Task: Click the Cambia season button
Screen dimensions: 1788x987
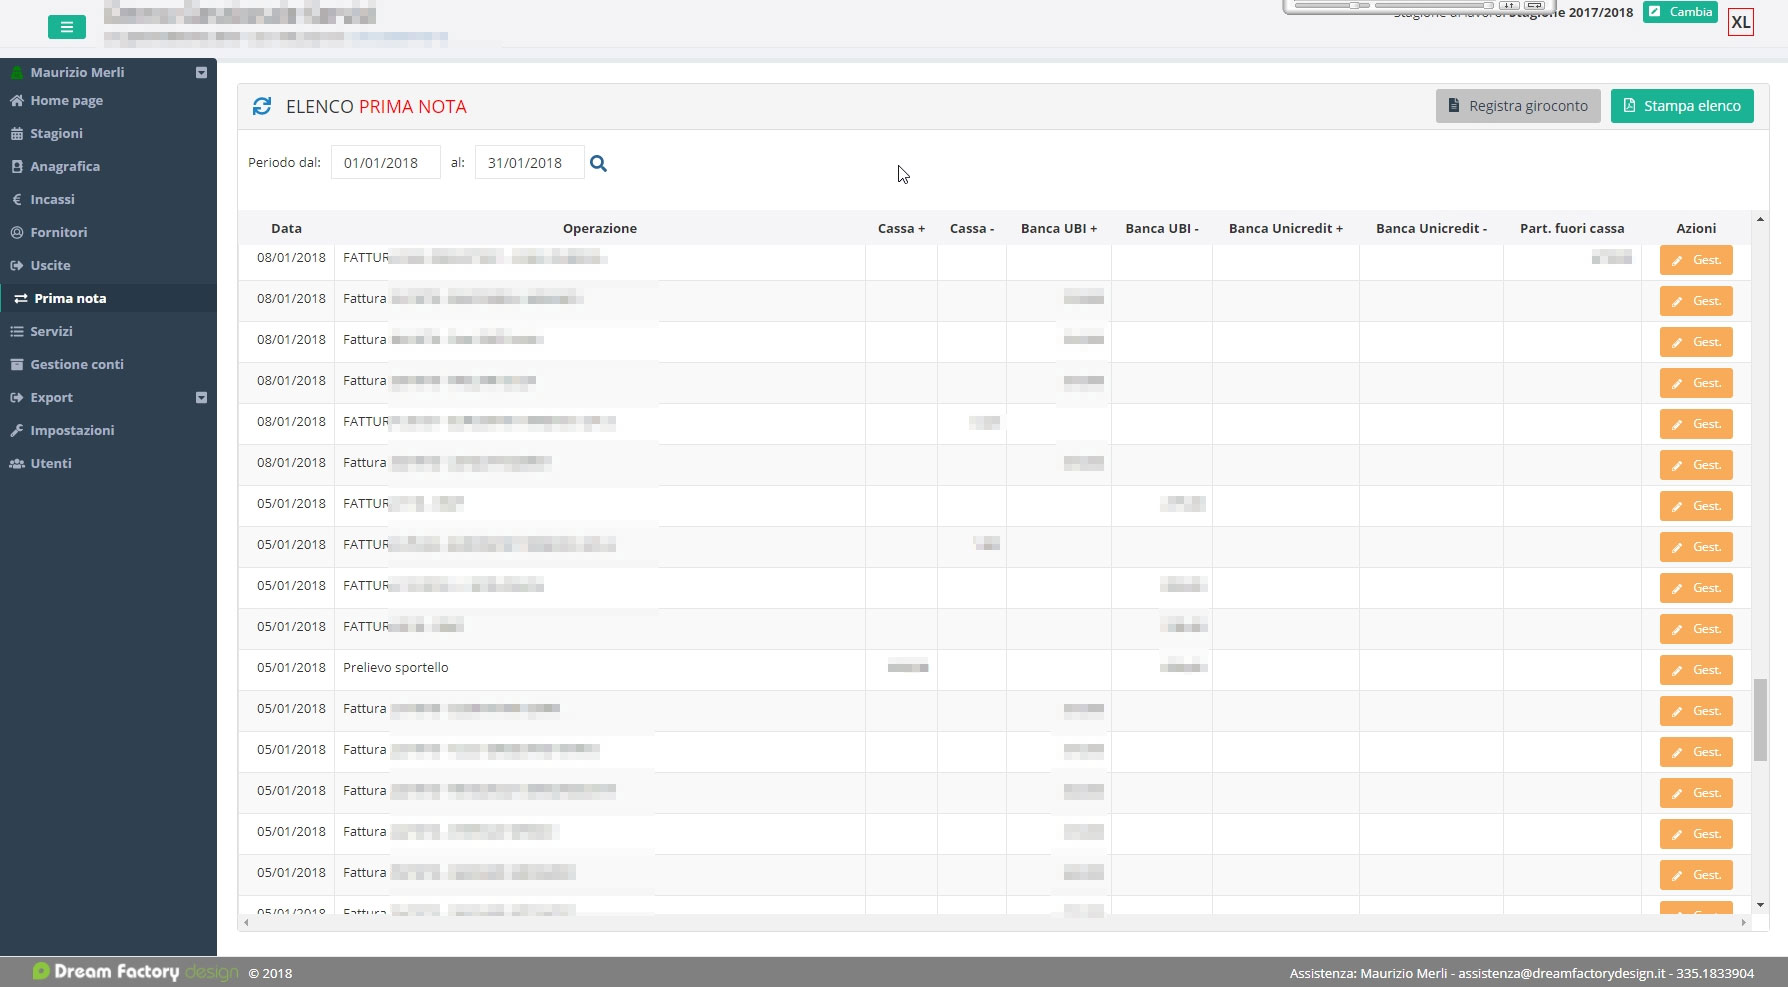Action: 1680,12
